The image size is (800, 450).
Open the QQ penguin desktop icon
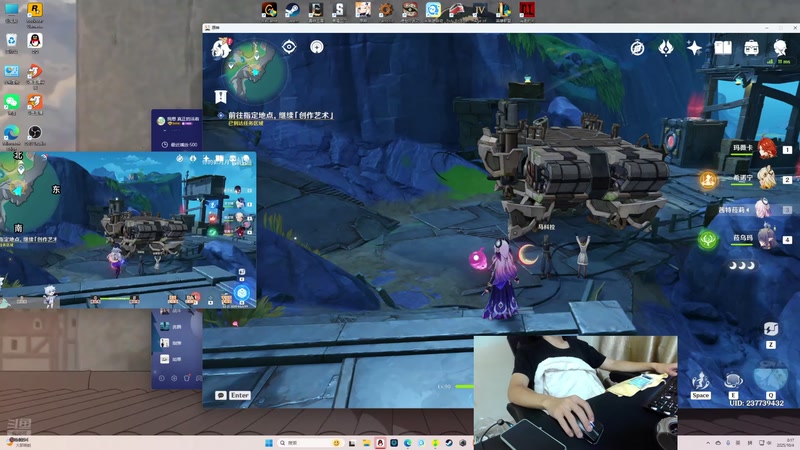click(35, 42)
